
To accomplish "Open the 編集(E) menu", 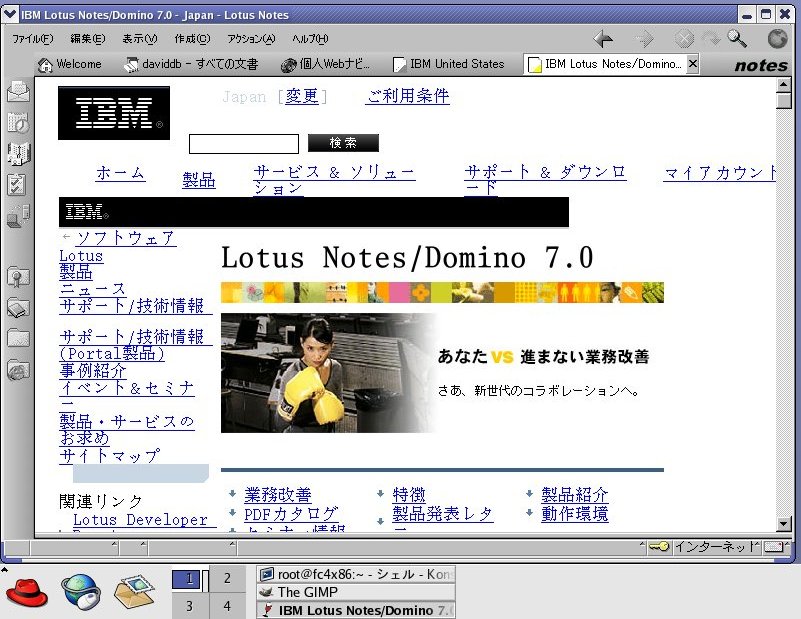I will [87, 39].
